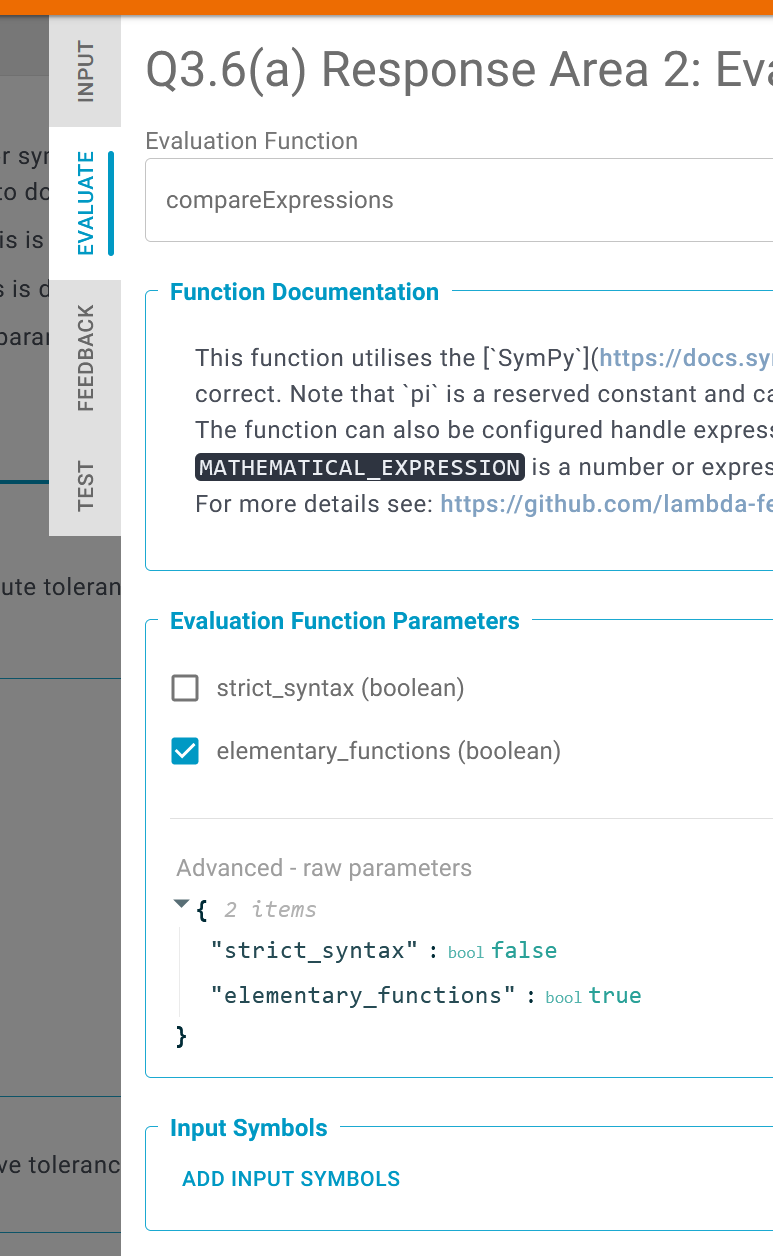
Task: Click the MATHEMATICAL_EXPRESSION highlighted token
Action: [x=358, y=467]
